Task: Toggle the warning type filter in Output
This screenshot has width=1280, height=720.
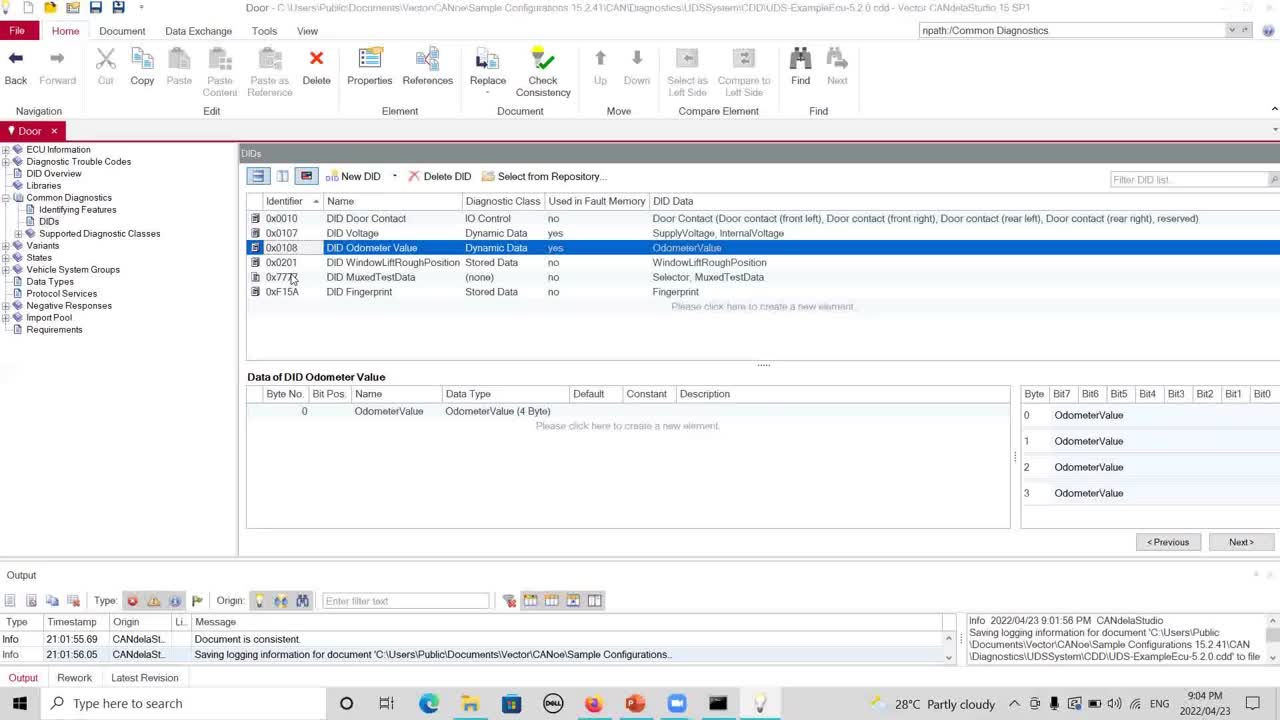Action: tap(153, 601)
